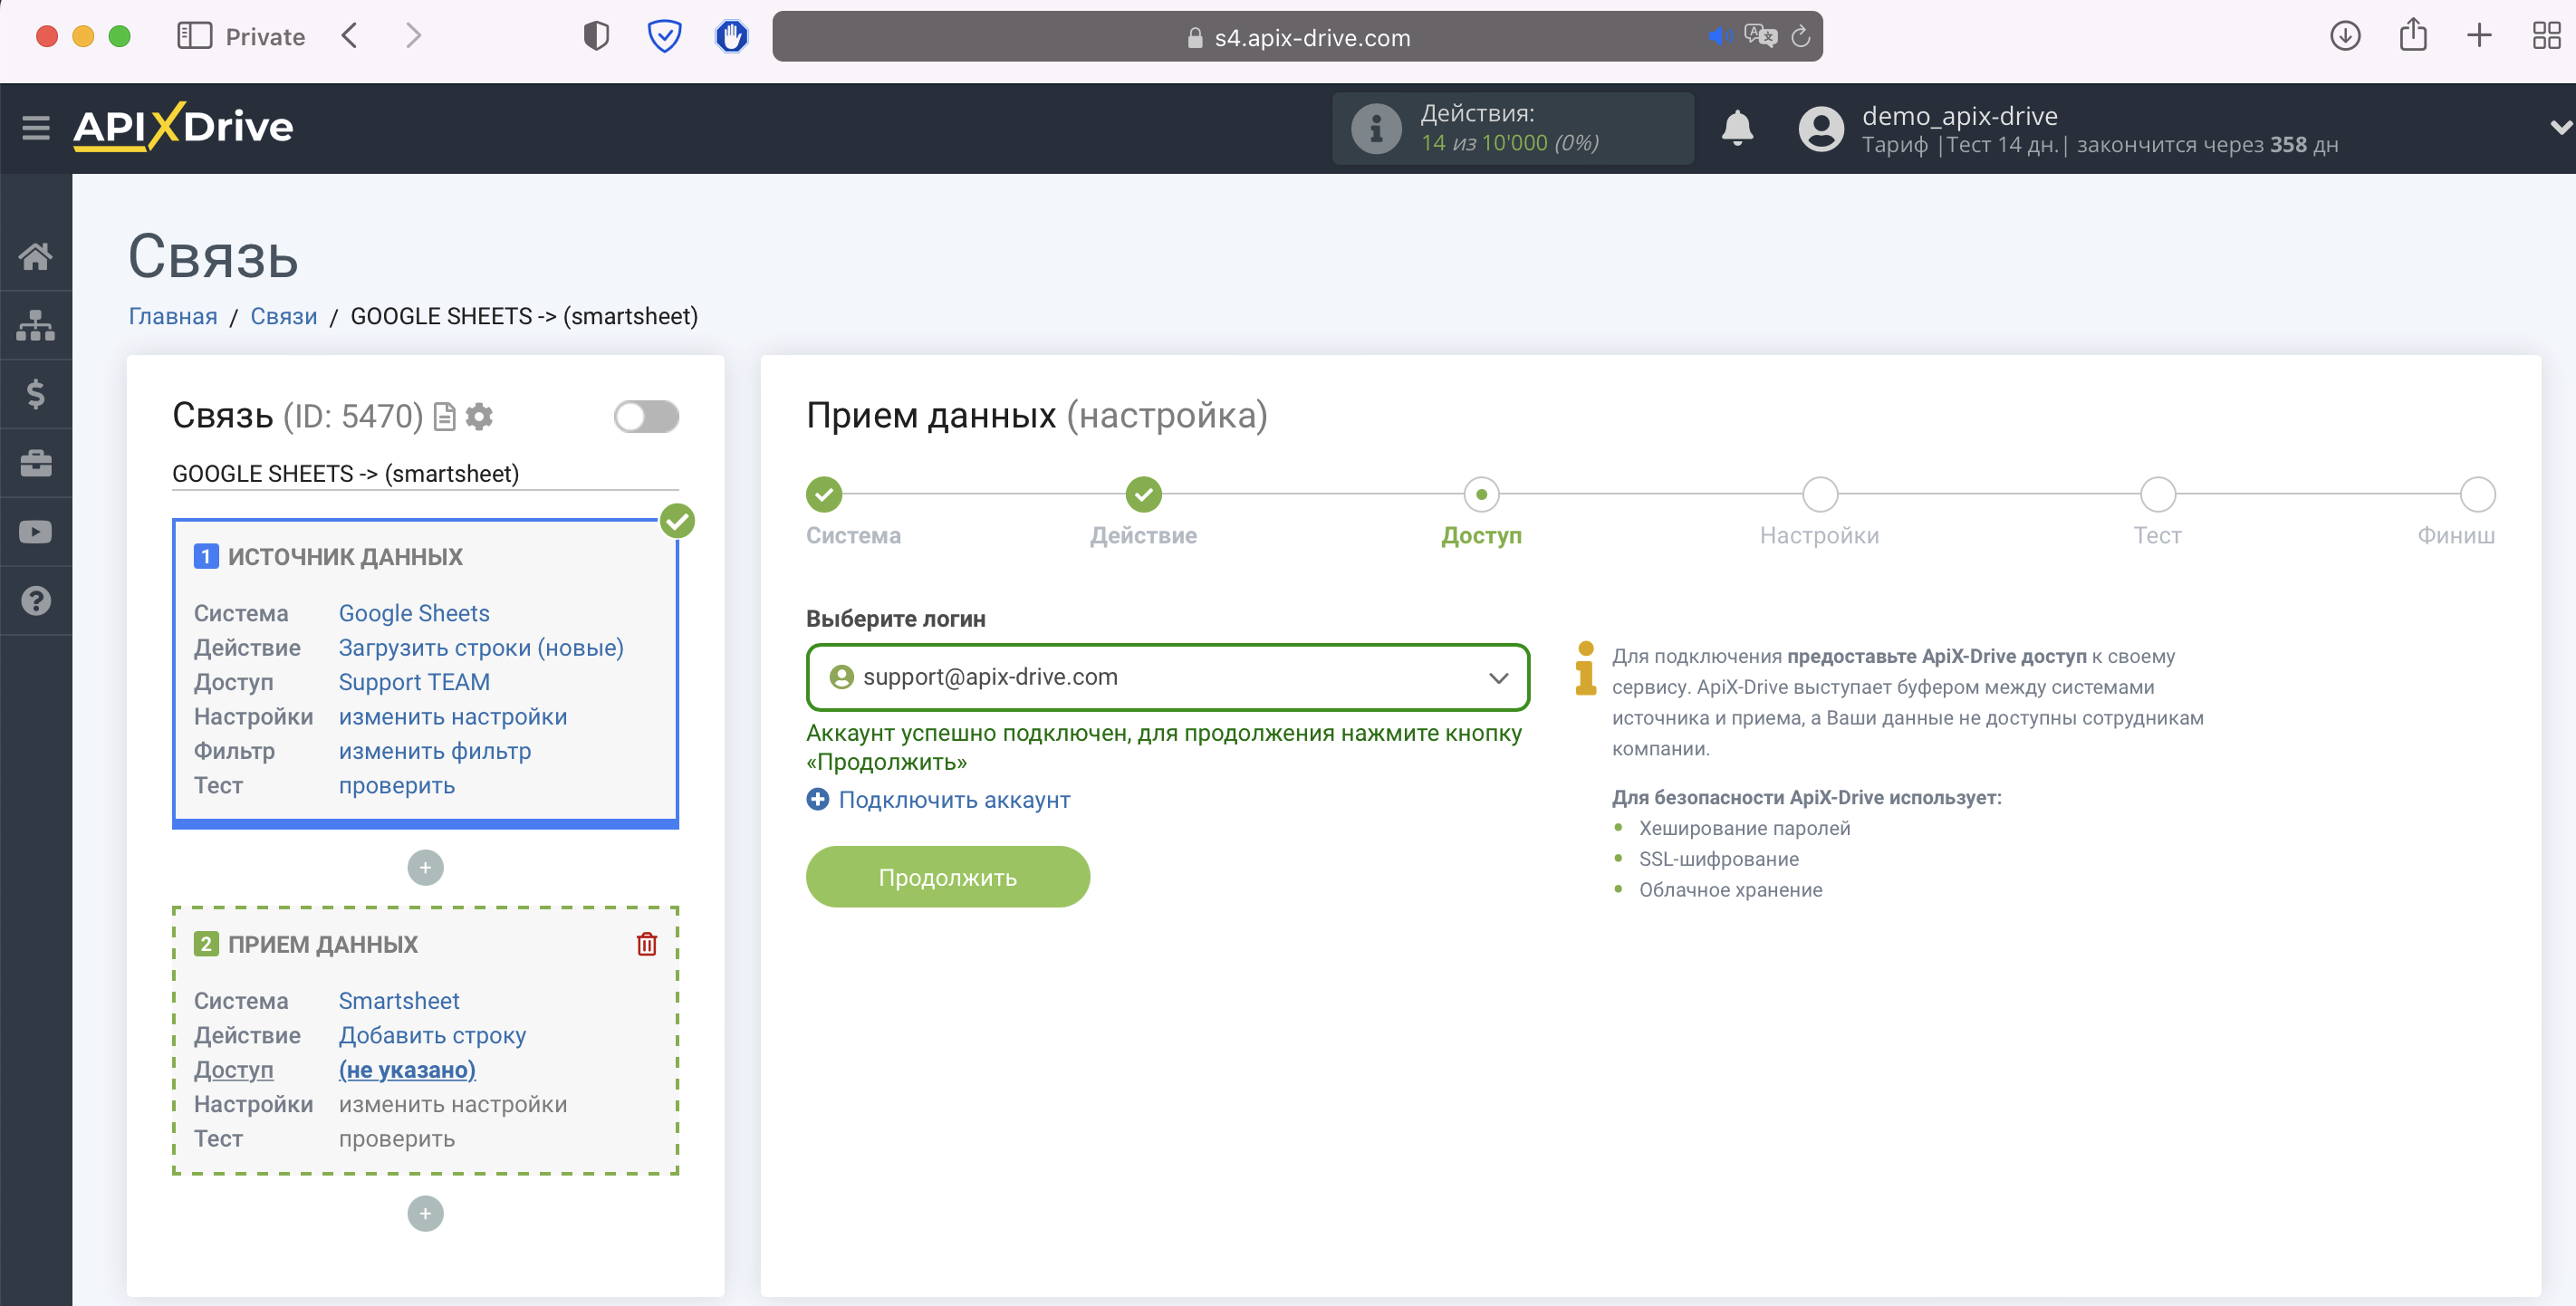Show the Safari tab overview

(x=2546, y=36)
